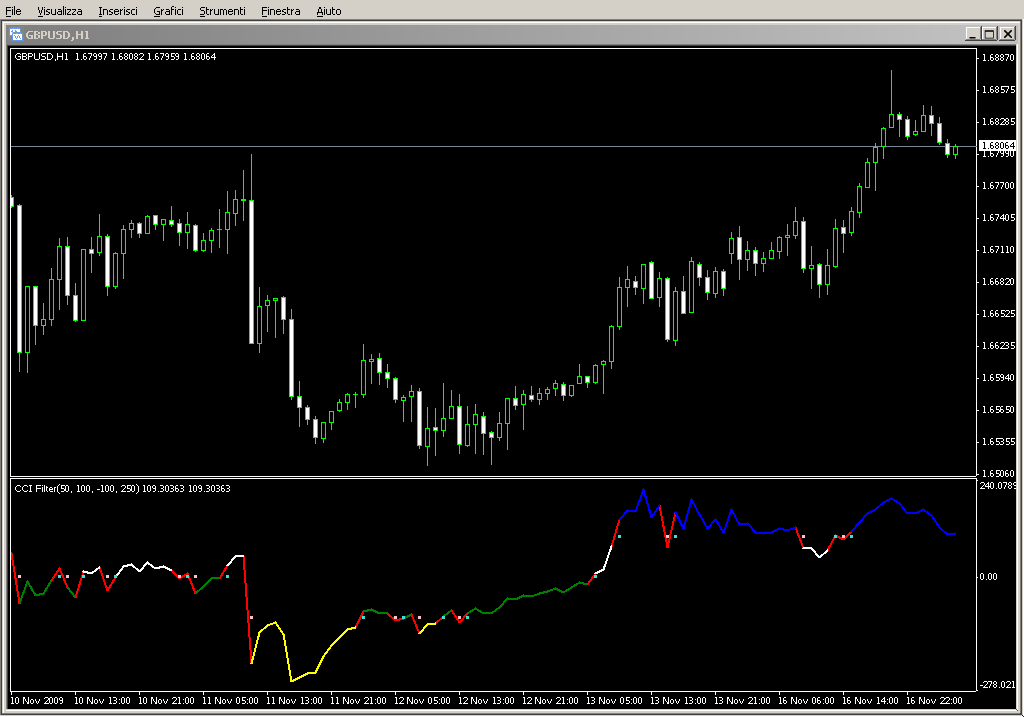Click the 13 Nov 05:00 time label
The height and width of the screenshot is (717, 1024).
(614, 701)
